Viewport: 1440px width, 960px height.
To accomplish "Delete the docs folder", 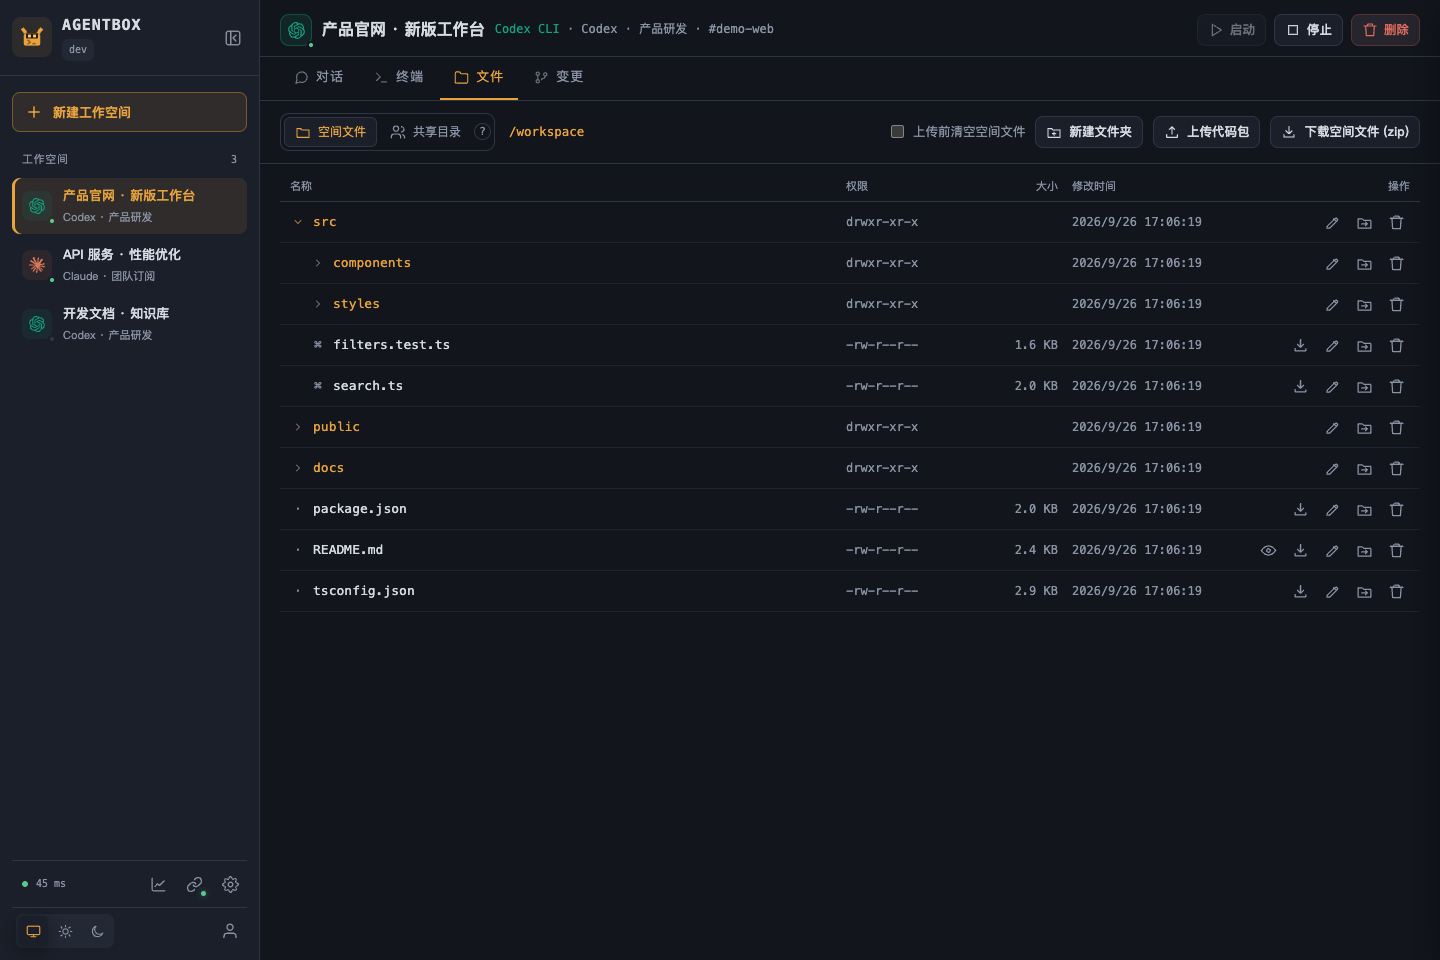I will (1396, 468).
